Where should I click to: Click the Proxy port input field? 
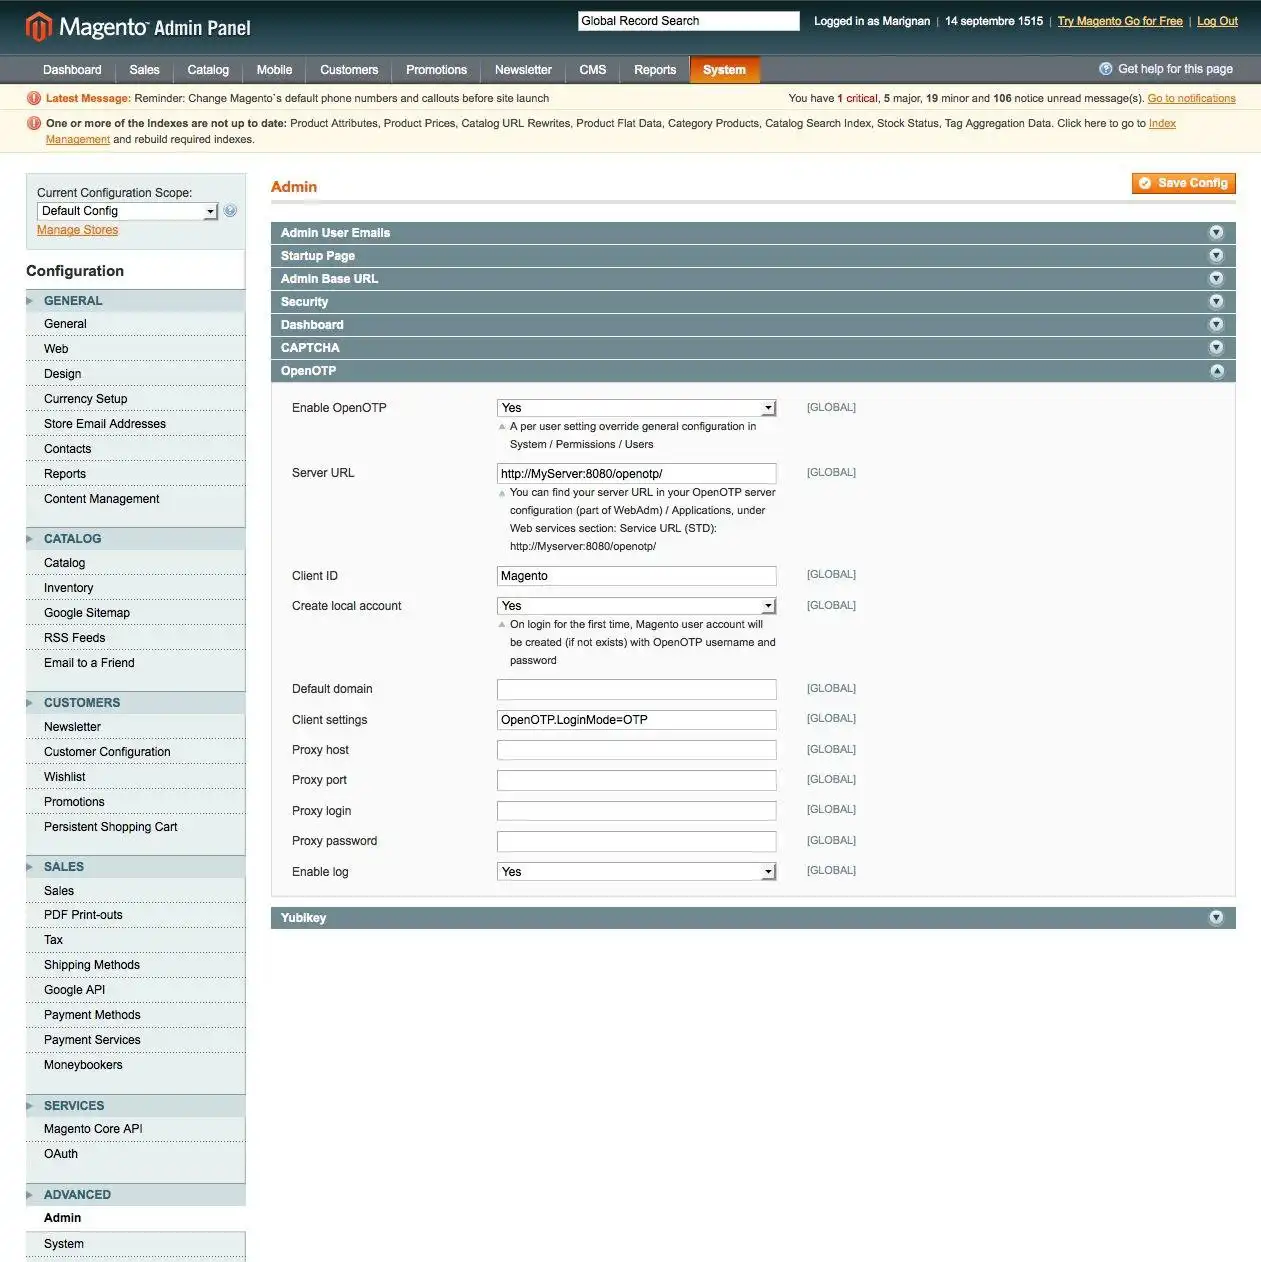(636, 780)
